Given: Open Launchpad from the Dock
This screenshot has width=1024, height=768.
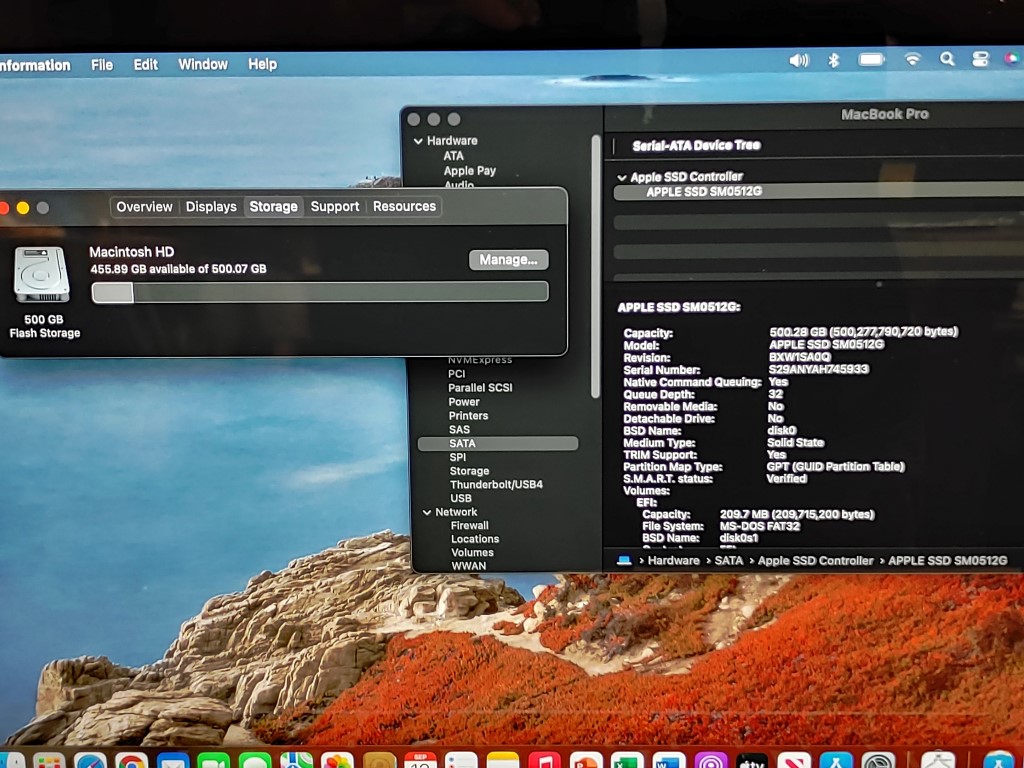Looking at the screenshot, I should point(49,761).
